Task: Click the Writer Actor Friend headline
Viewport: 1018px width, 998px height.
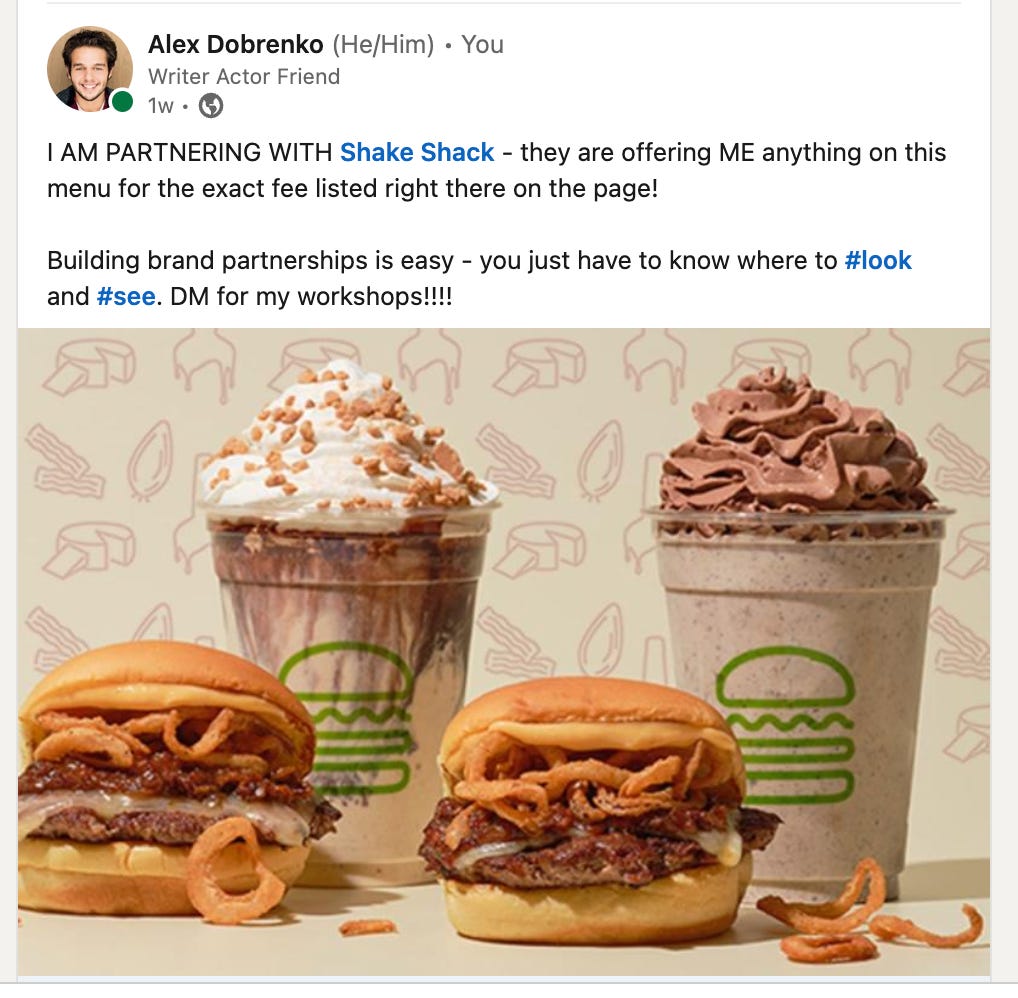Action: click(244, 77)
